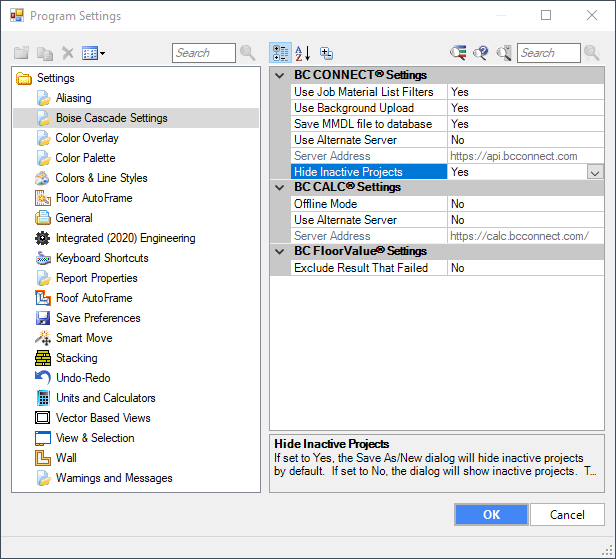Click the Undo-Redo arrow icon

(x=43, y=378)
